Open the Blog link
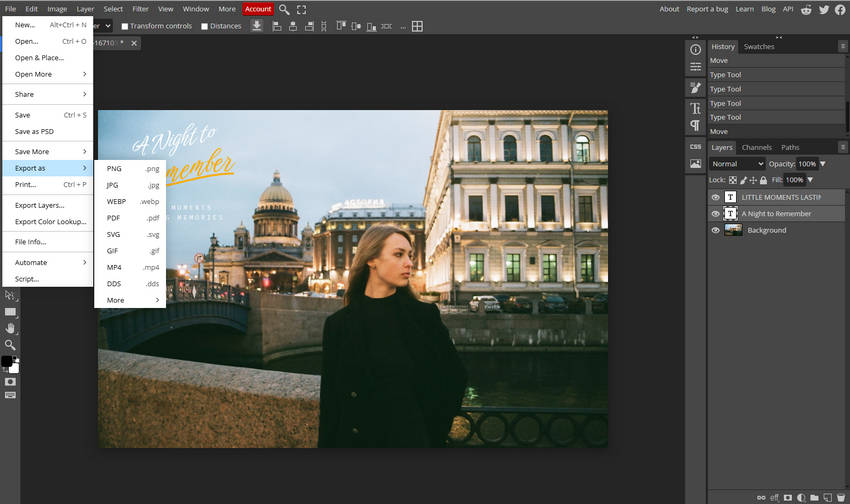The image size is (850, 504). tap(768, 9)
